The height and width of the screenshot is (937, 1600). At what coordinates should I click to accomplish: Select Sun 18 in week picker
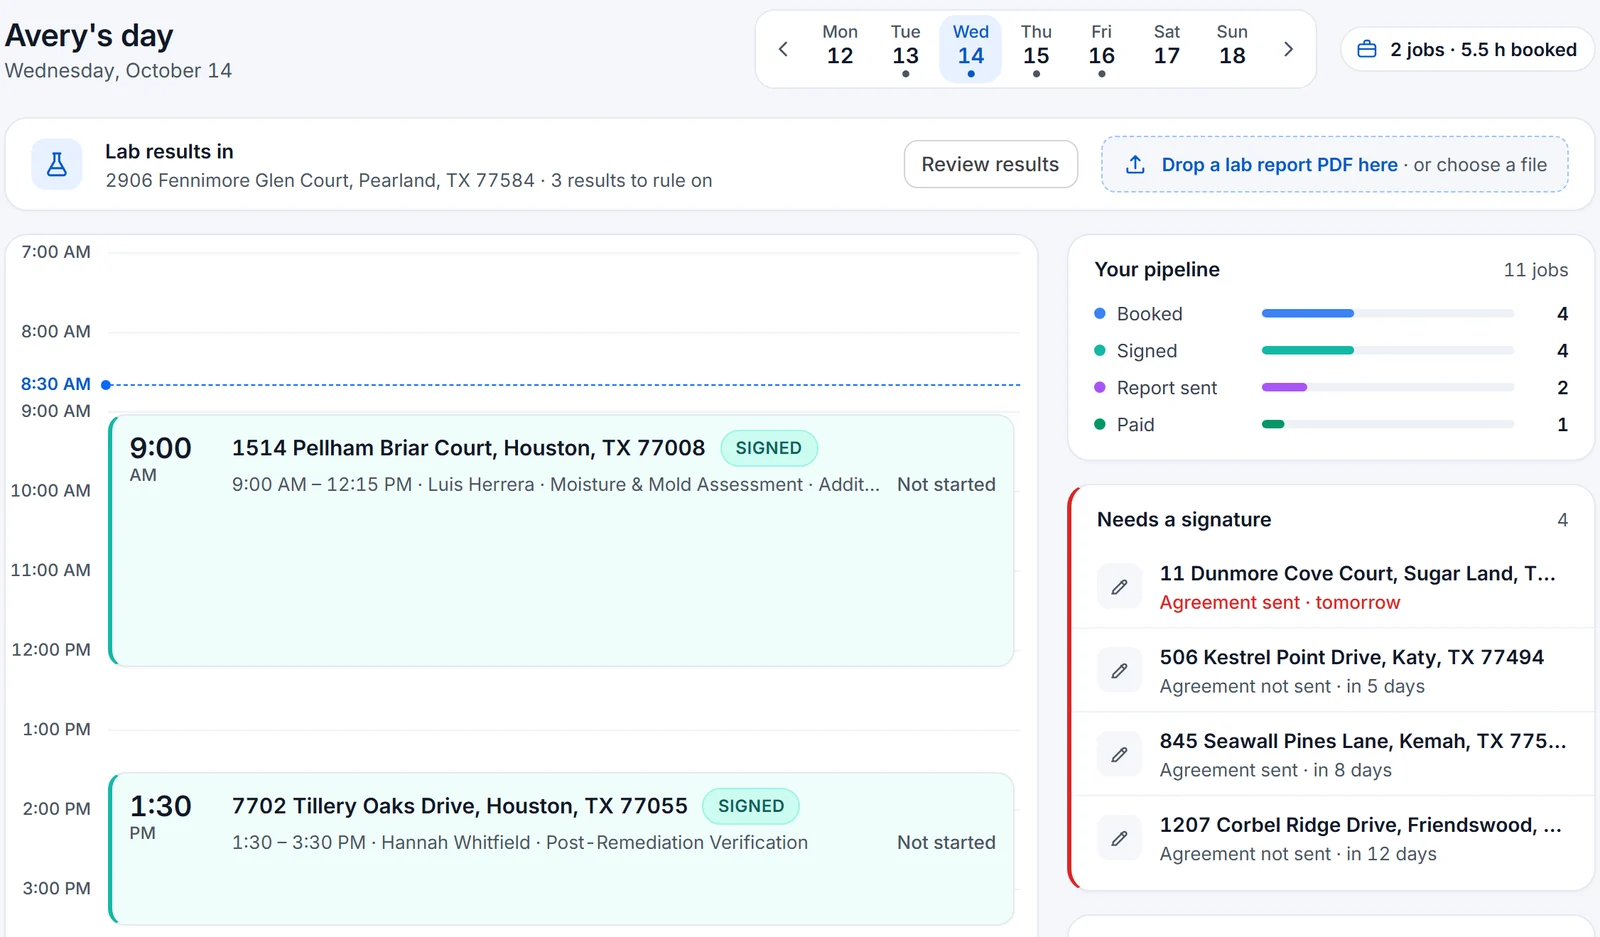tap(1232, 49)
